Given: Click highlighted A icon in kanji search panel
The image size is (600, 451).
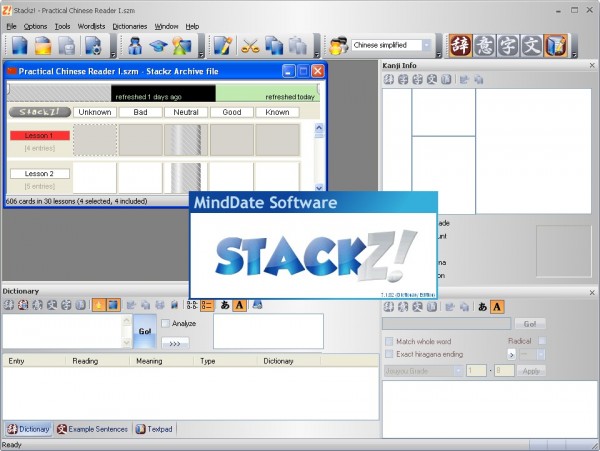Looking at the screenshot, I should click(x=497, y=307).
